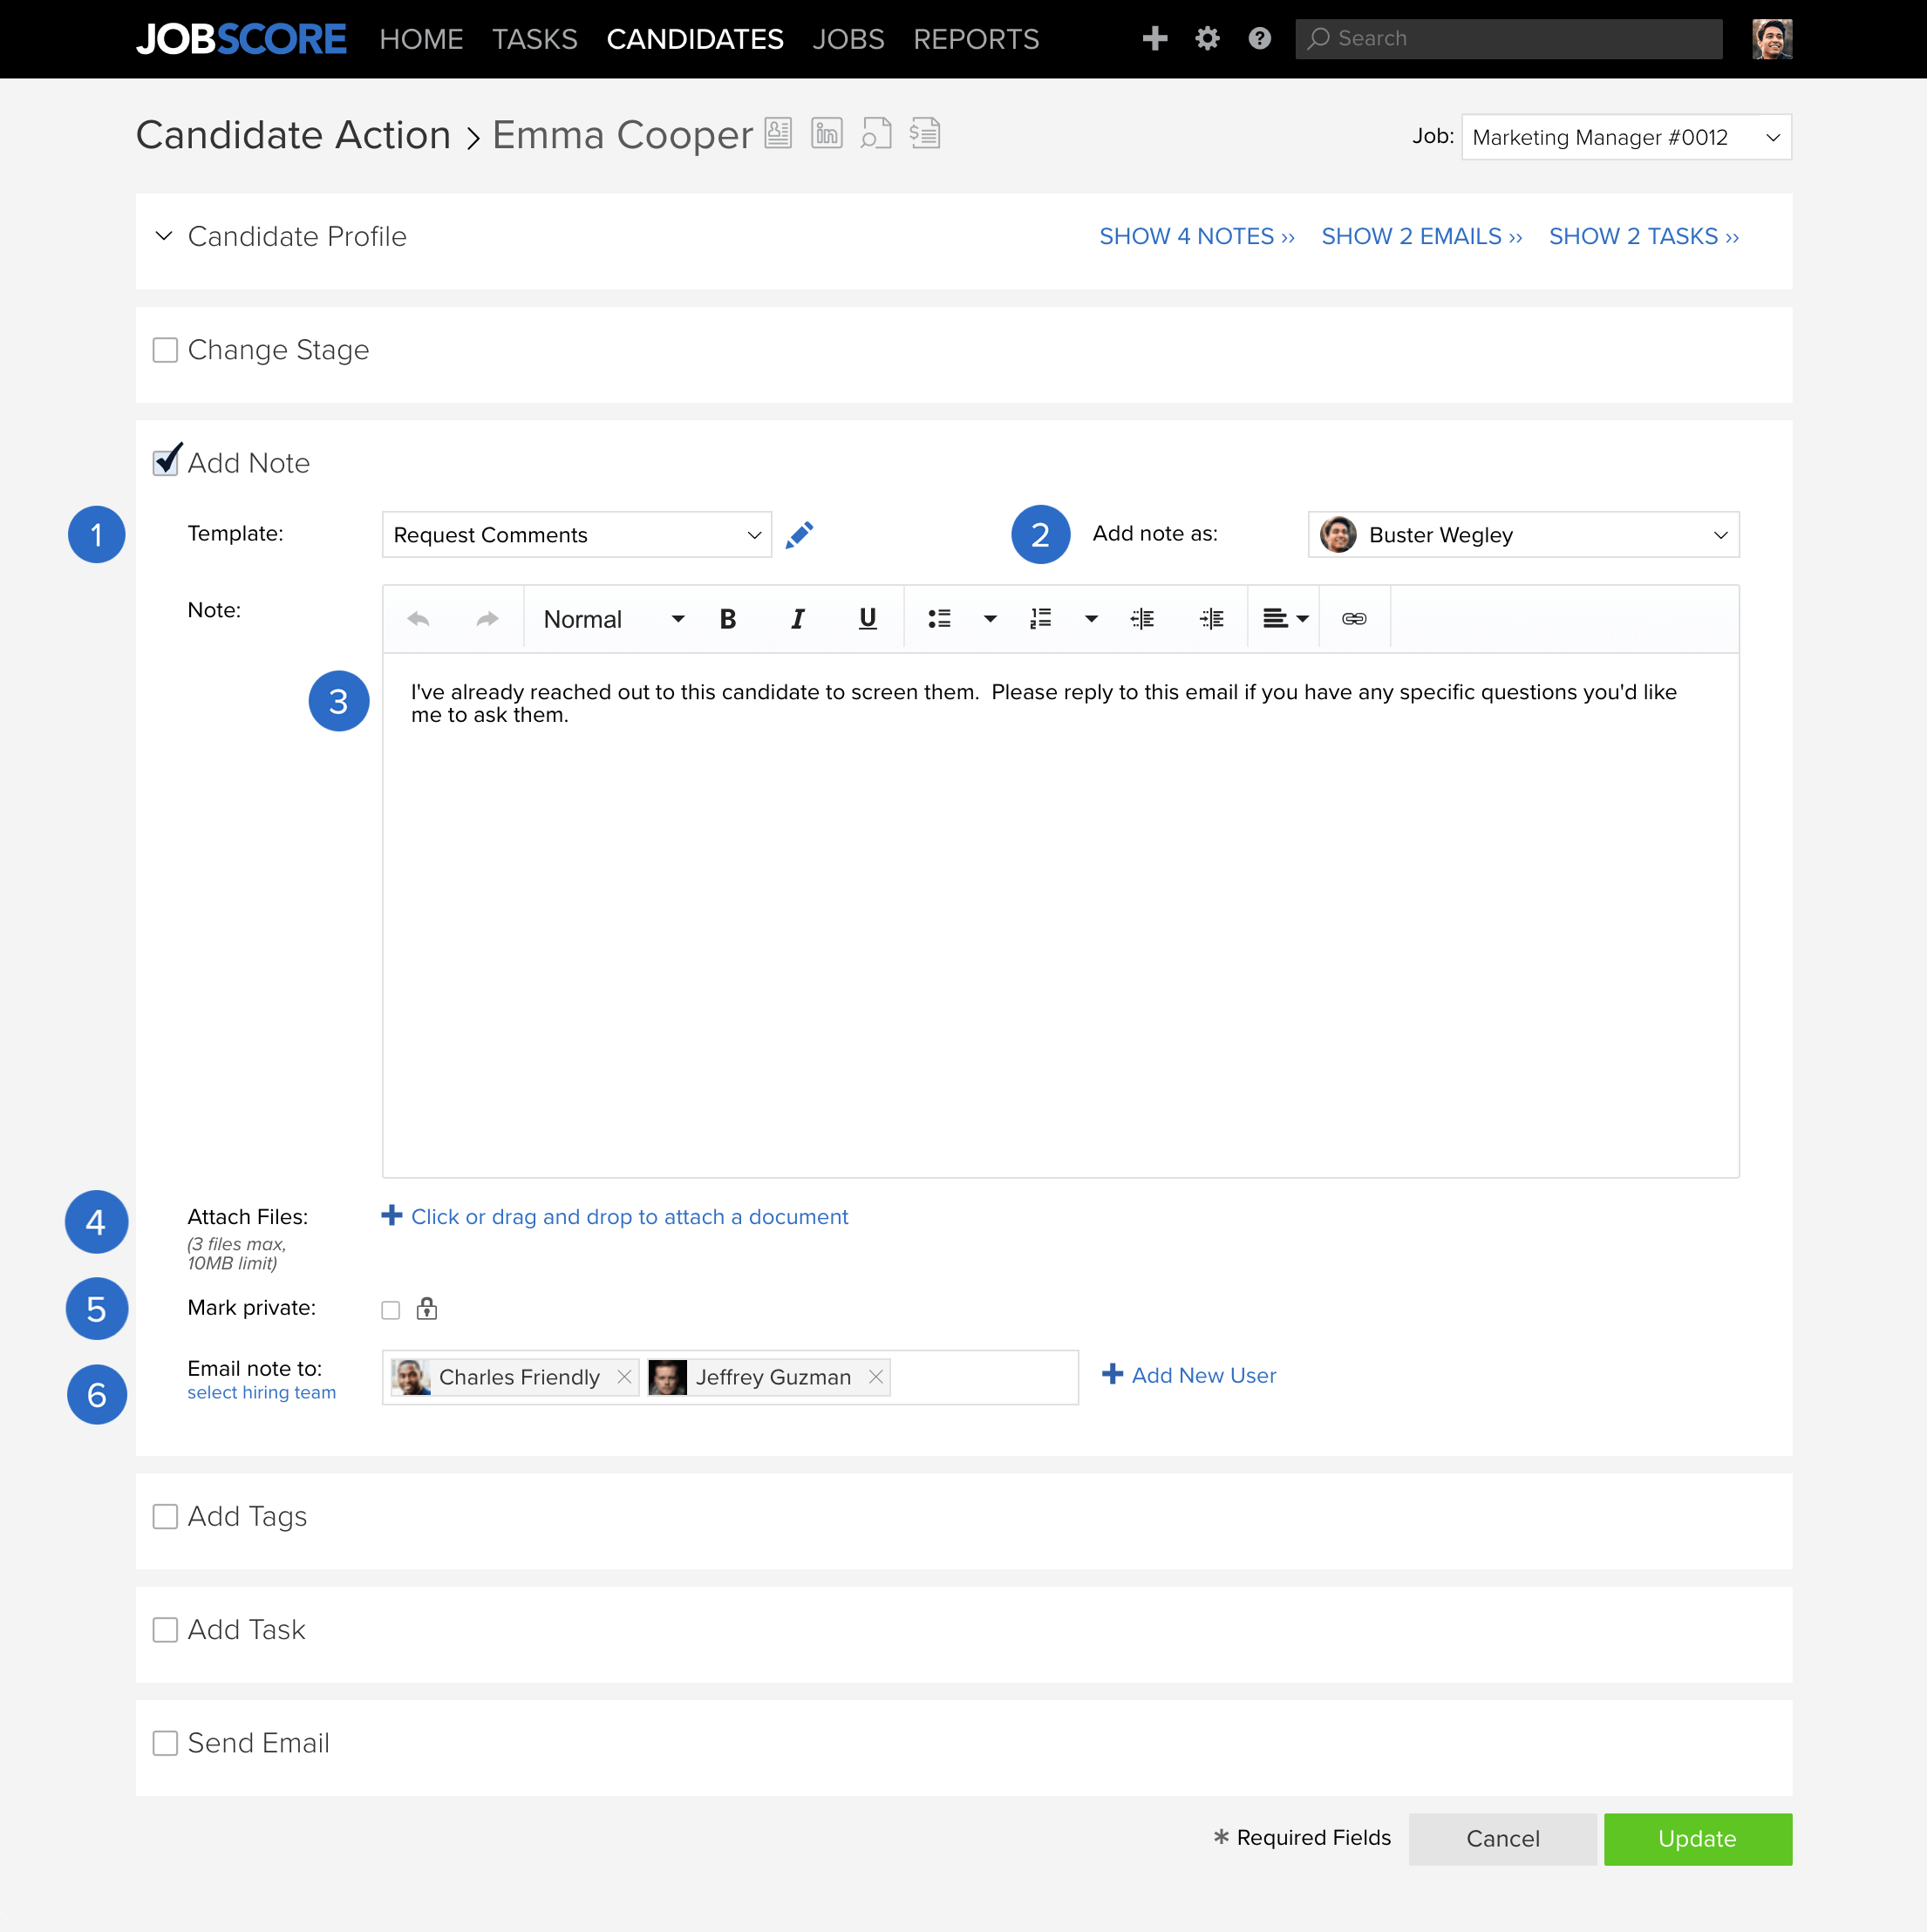Open the LinkedIn icon next to Emma Cooper

[x=826, y=133]
